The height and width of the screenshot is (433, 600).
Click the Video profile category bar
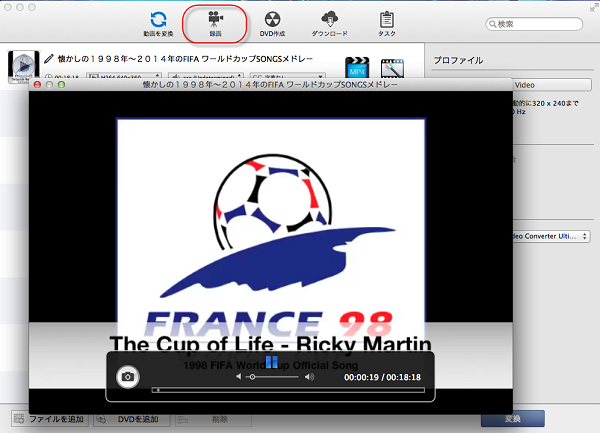551,85
